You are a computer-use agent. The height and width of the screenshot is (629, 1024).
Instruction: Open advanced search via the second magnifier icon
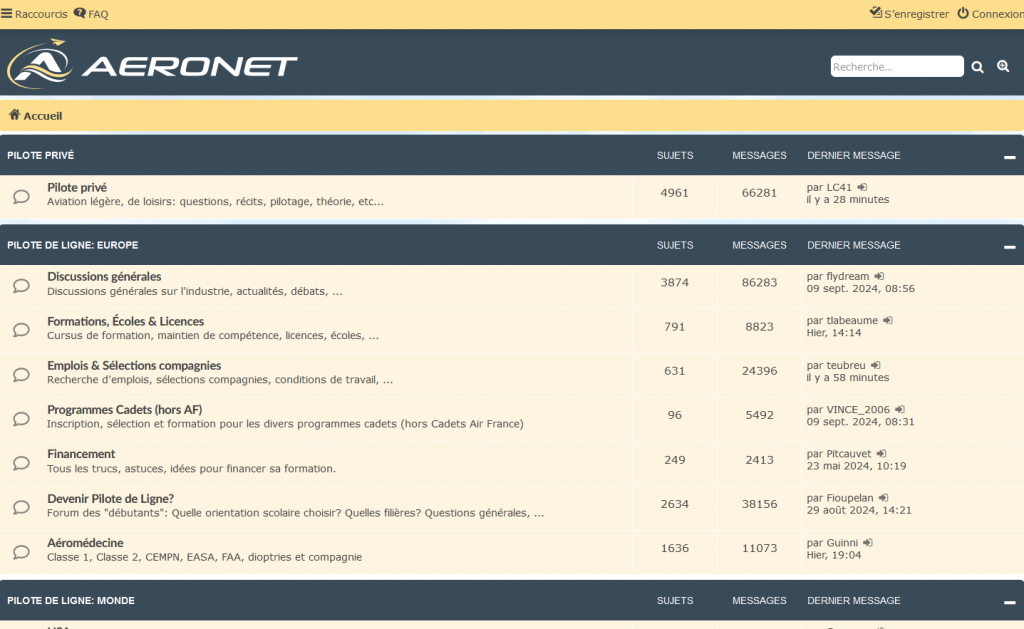pos(1003,66)
